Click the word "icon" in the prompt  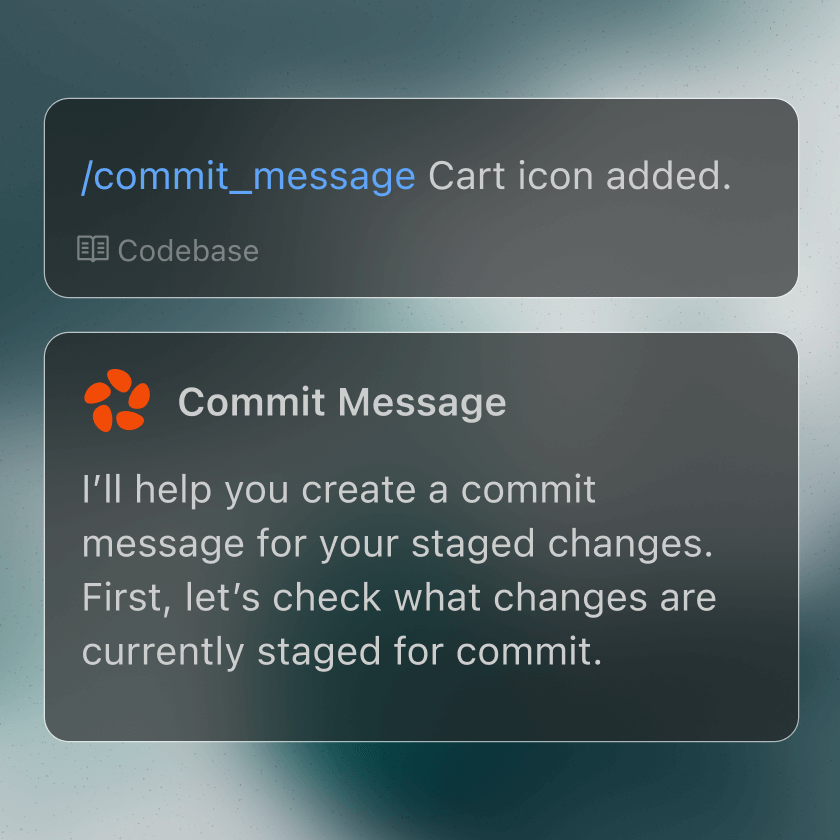556,176
